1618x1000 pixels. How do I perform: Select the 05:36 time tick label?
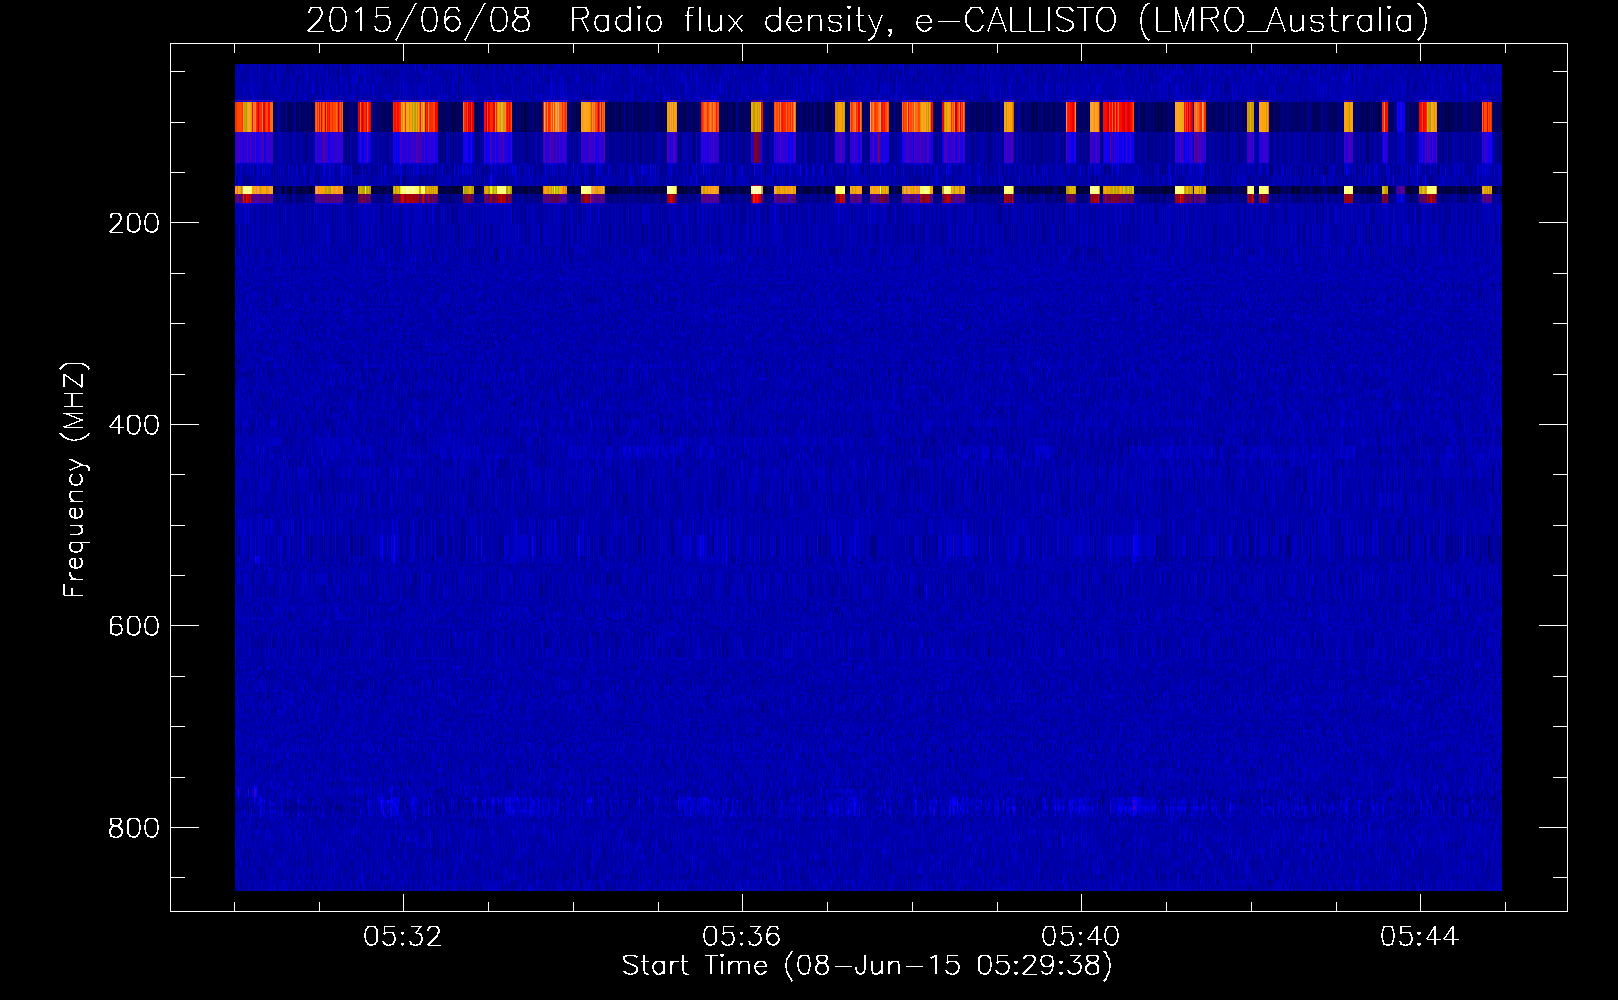742,937
